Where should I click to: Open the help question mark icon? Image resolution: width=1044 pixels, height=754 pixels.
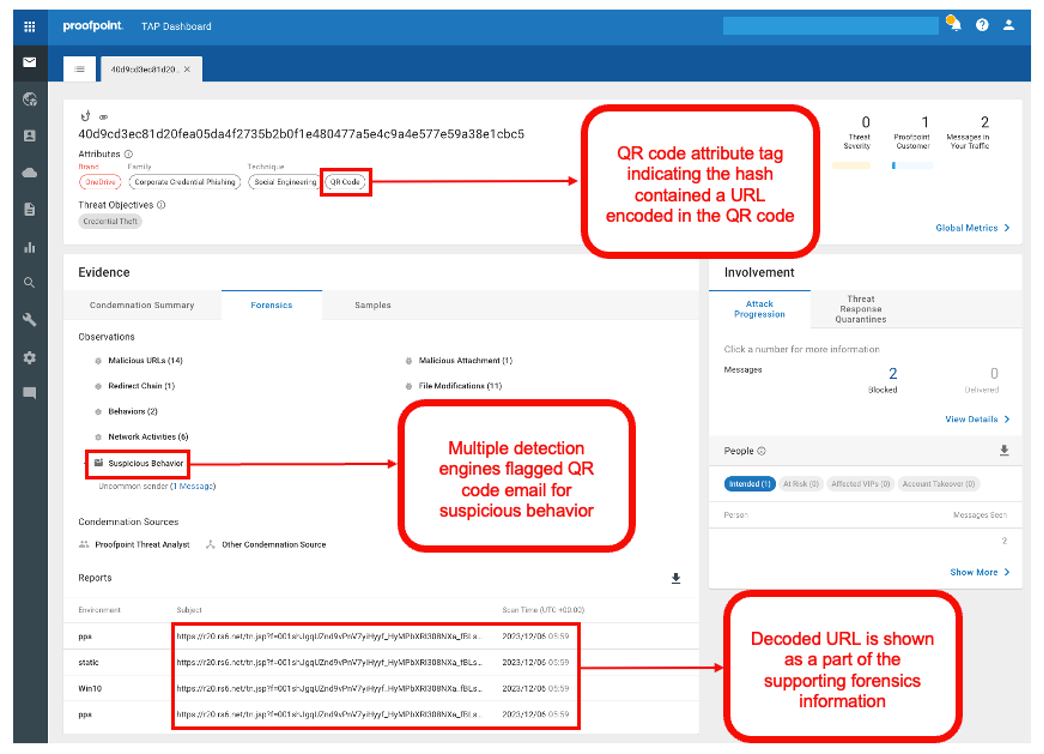point(982,25)
